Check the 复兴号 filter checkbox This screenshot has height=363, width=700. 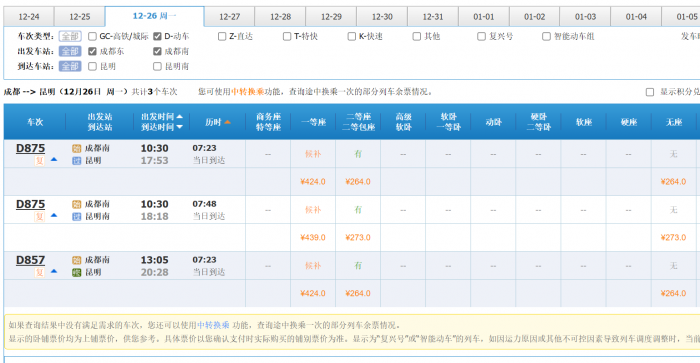[x=481, y=36]
